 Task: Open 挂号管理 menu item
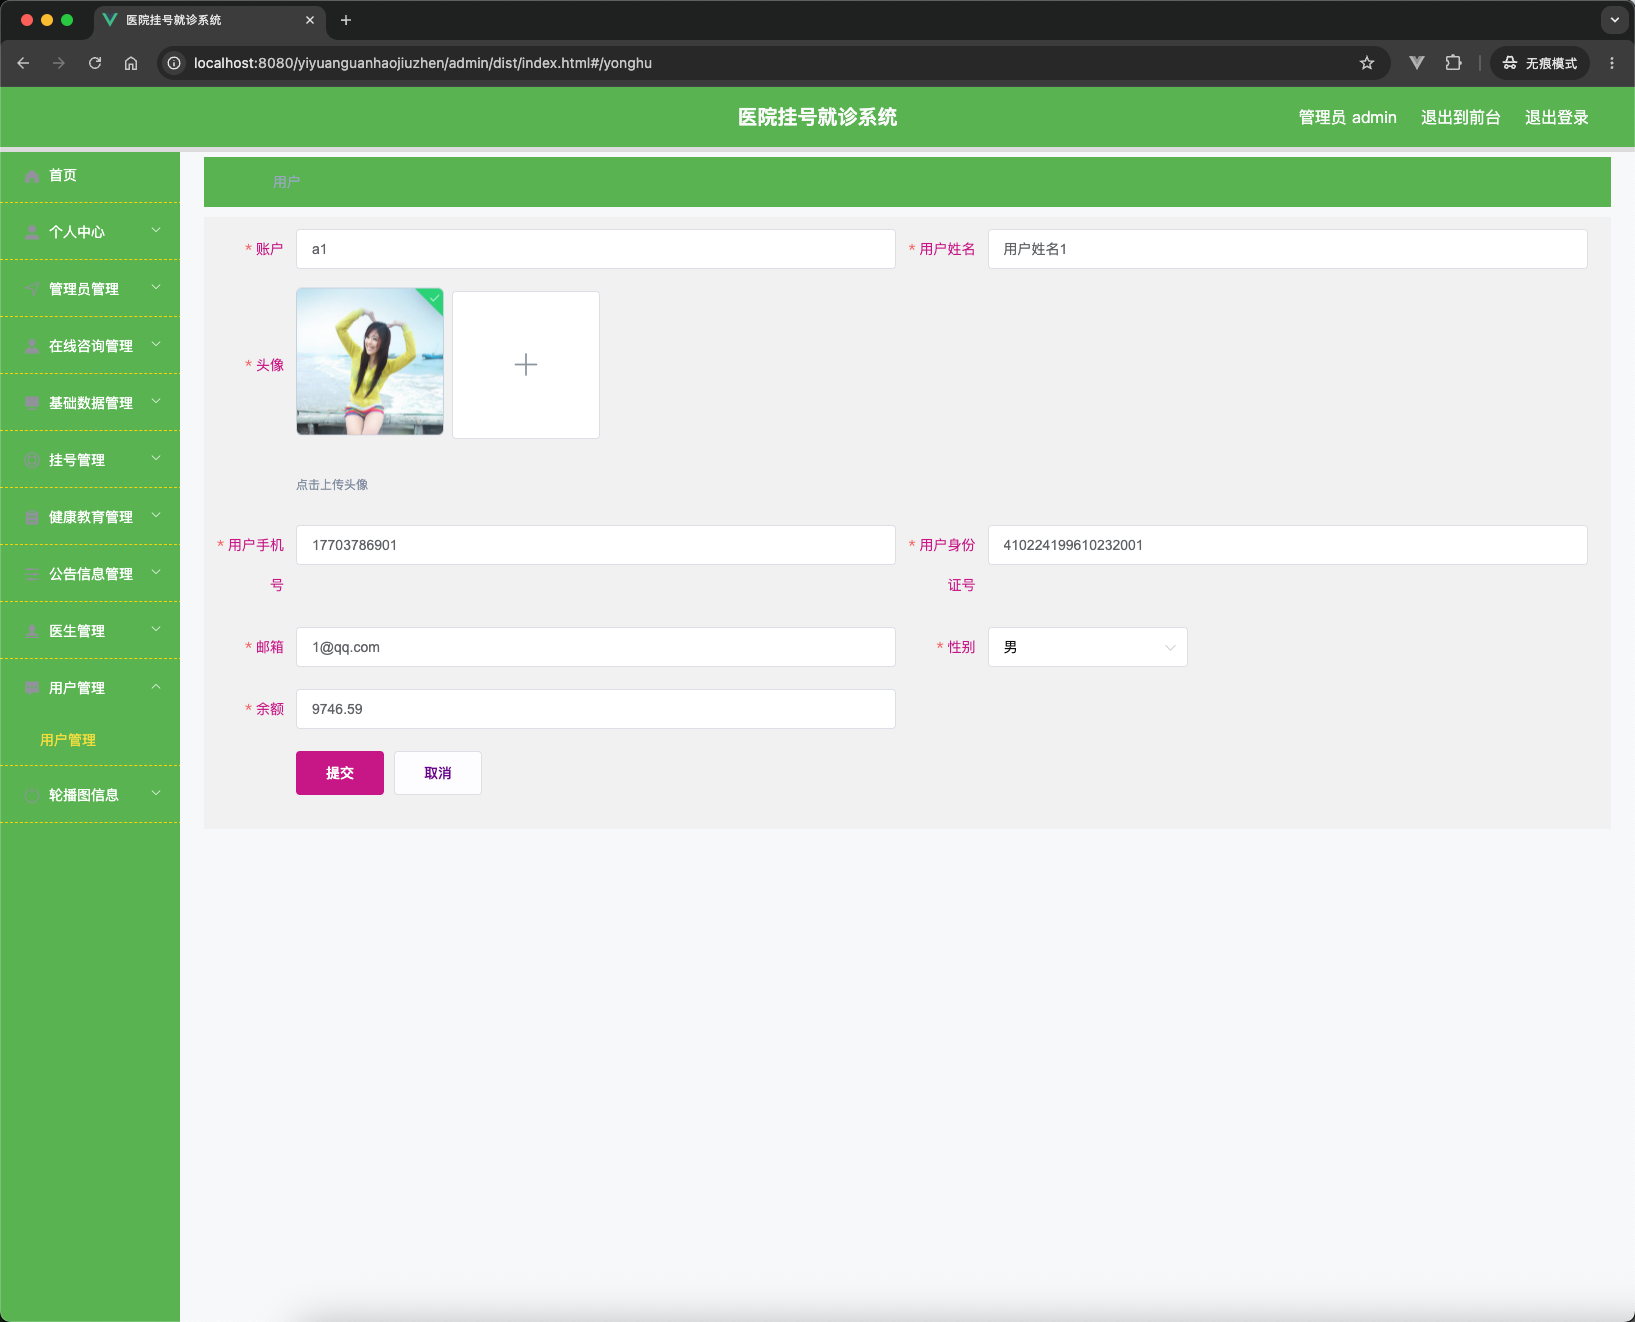90,460
